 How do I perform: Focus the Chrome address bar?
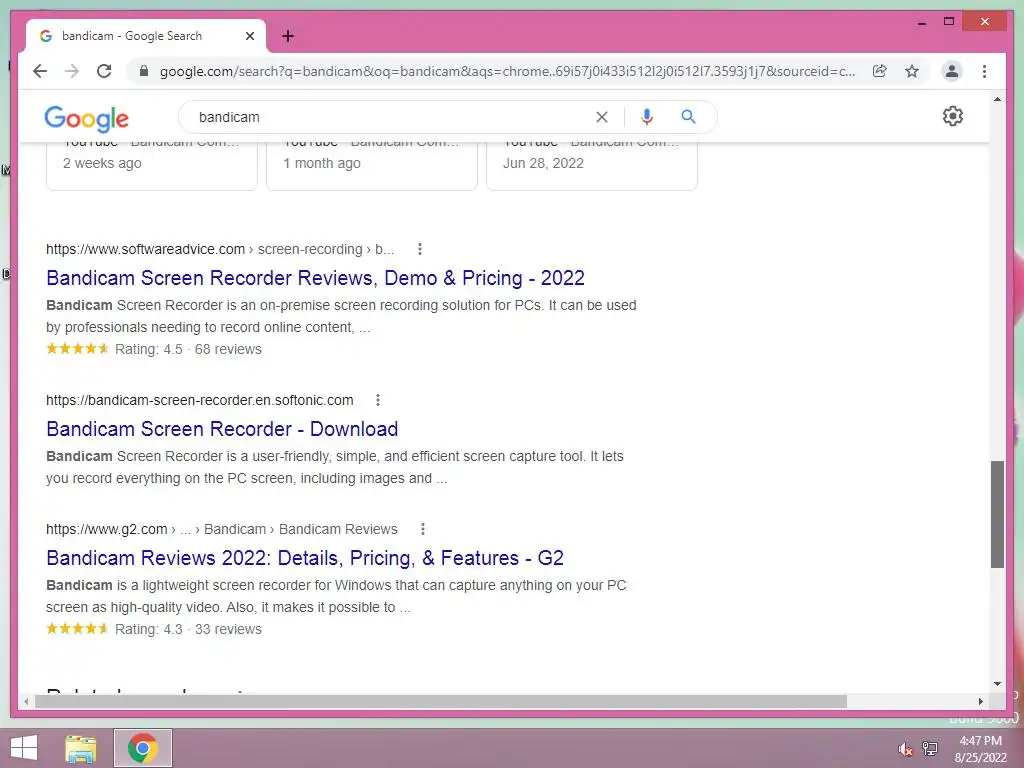point(507,71)
